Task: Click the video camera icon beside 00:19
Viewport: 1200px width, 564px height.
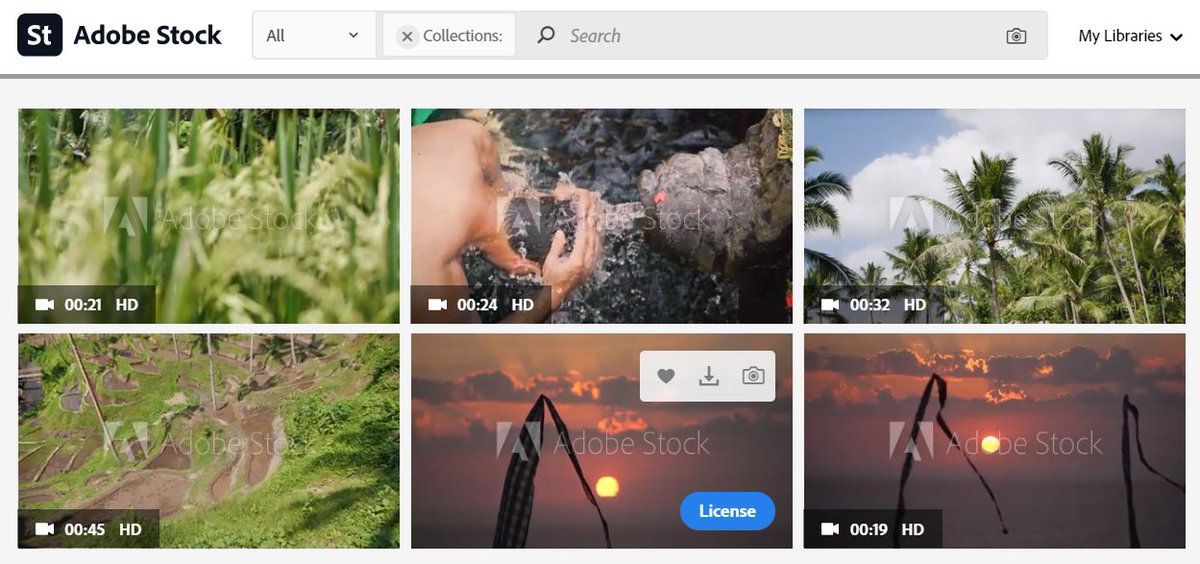Action: pos(830,529)
